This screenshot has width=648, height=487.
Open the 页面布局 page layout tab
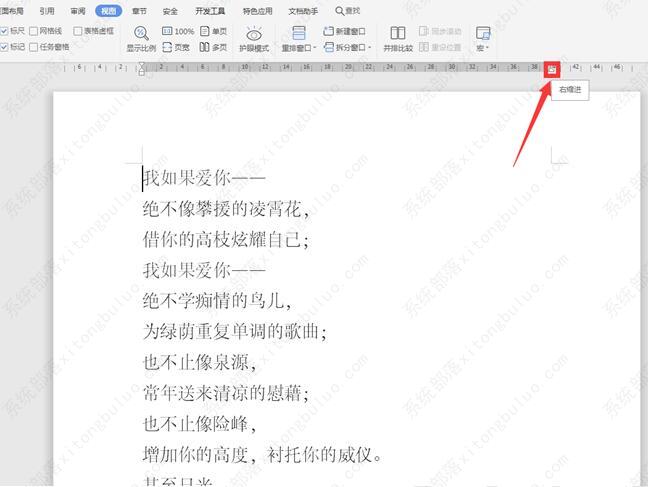coord(12,11)
